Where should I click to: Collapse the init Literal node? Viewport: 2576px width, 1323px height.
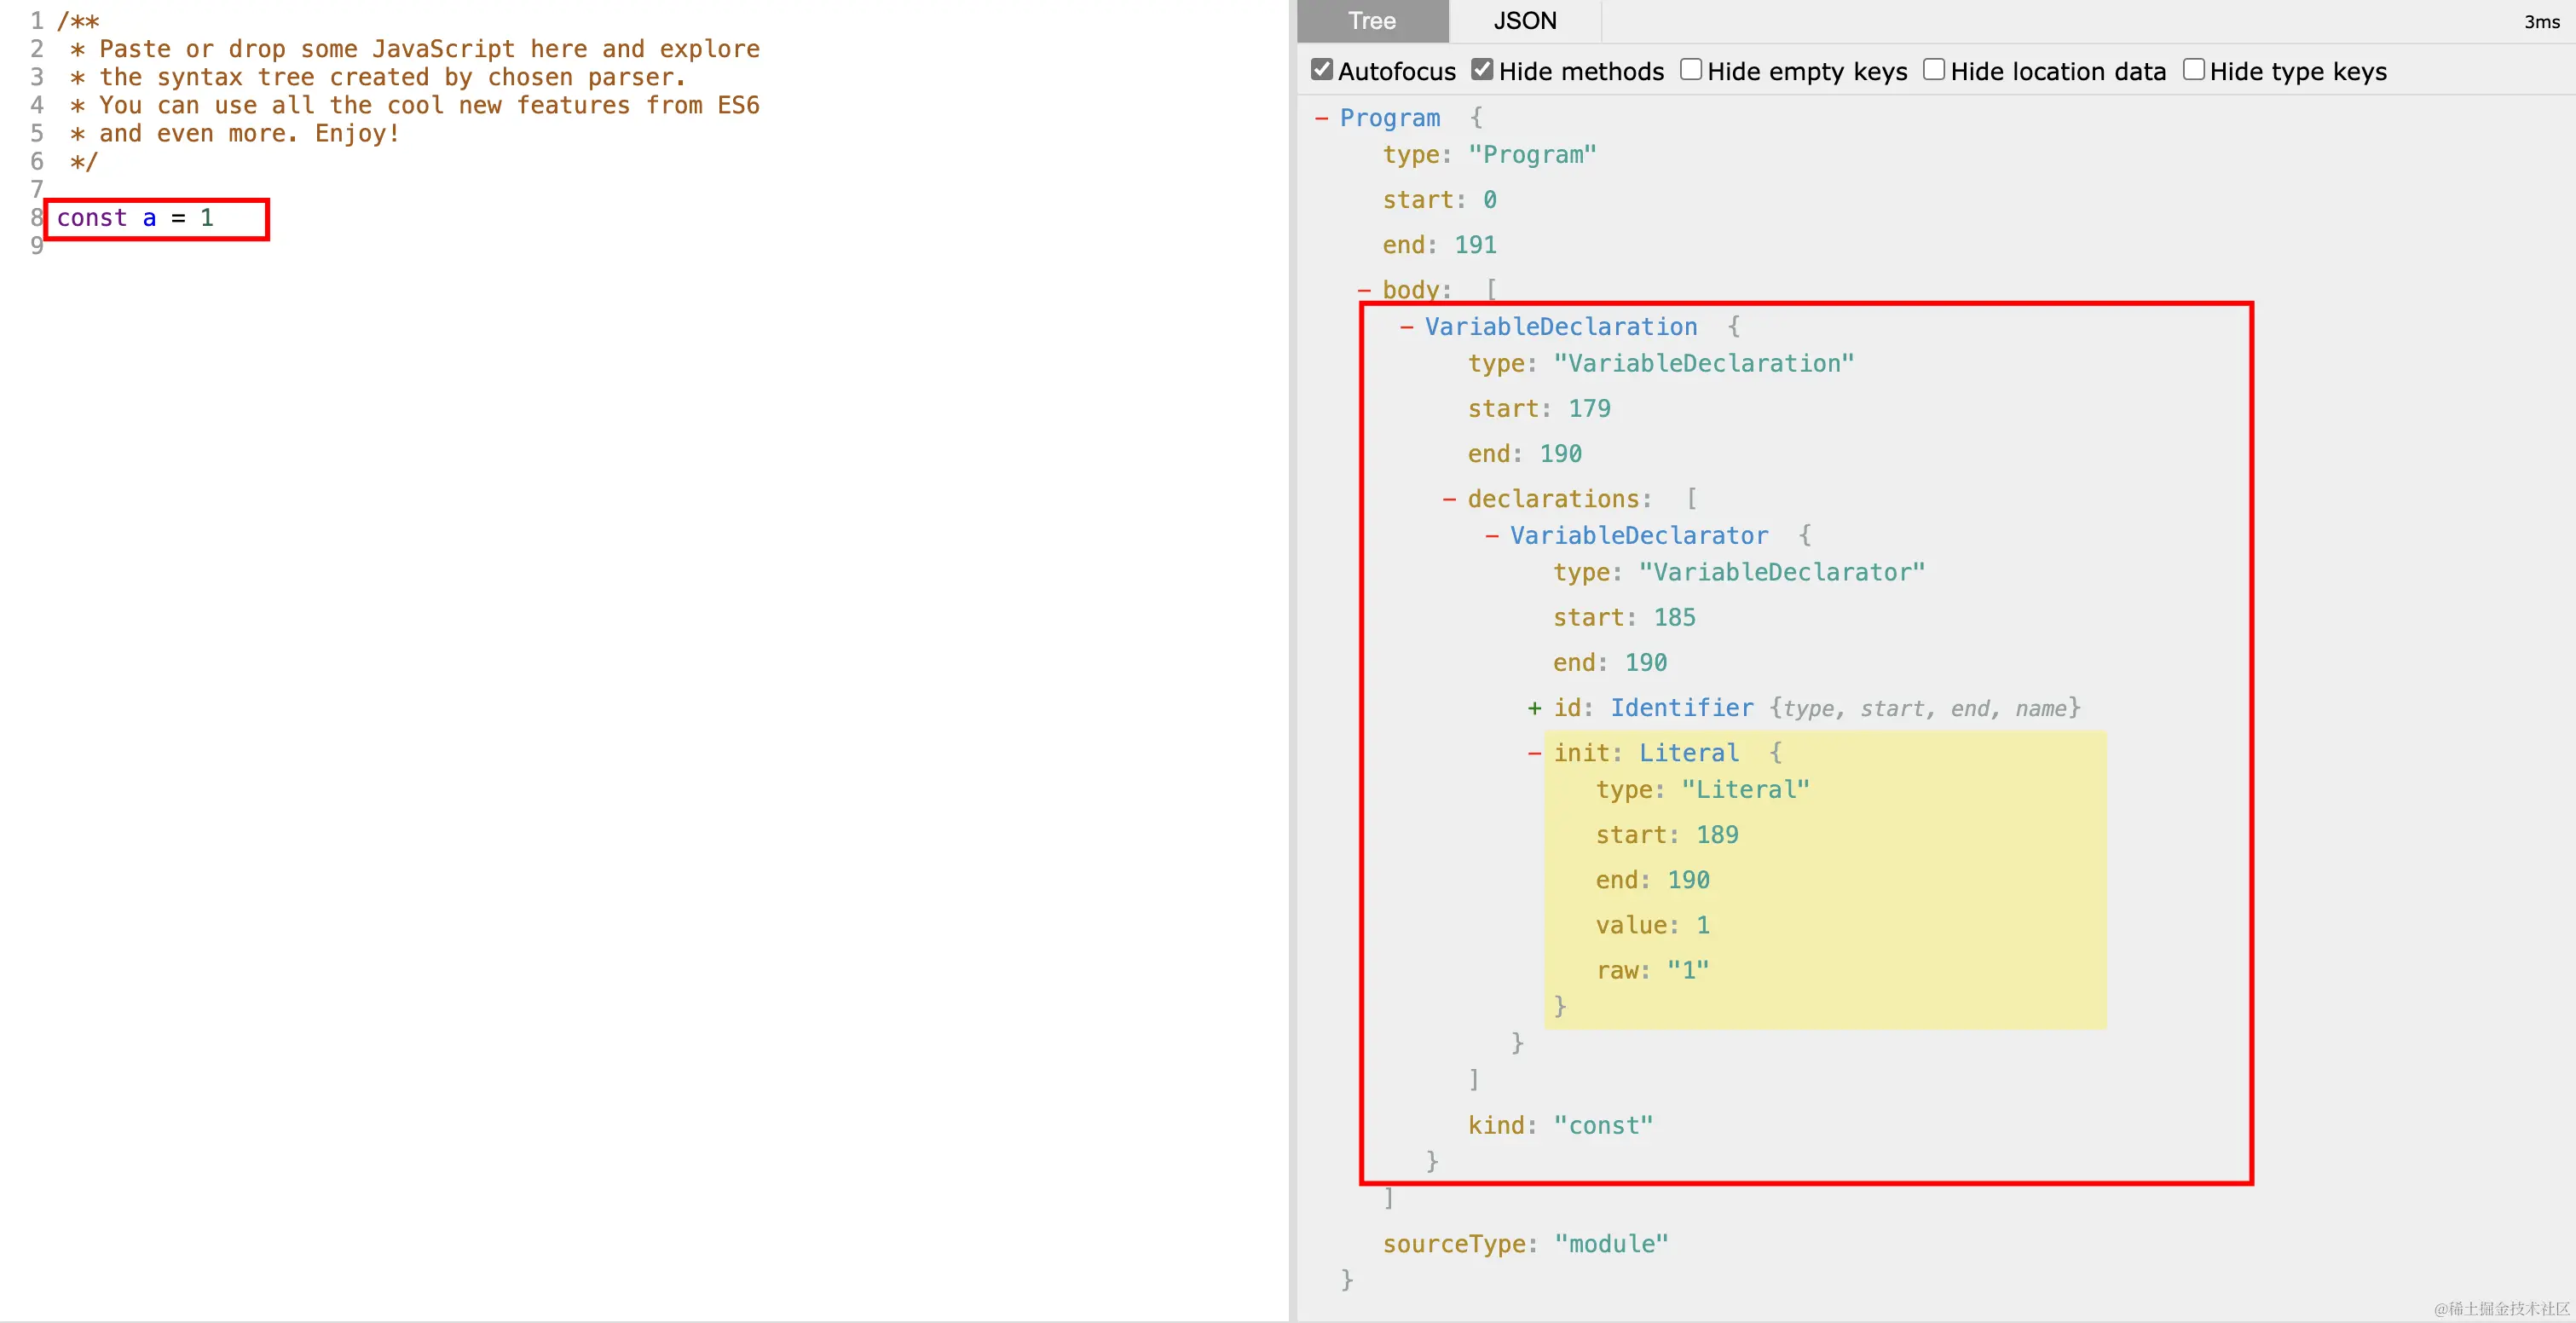(x=1534, y=753)
